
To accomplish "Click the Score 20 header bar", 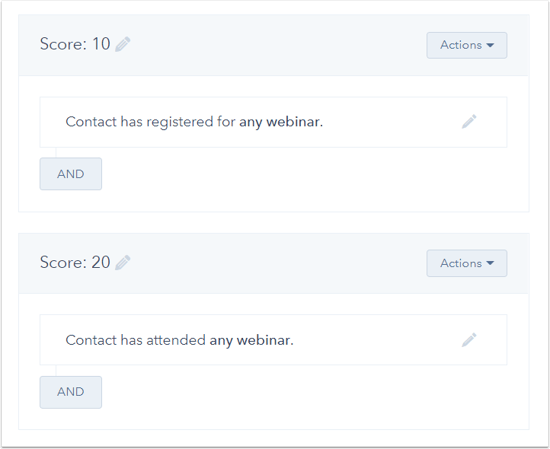I will [274, 263].
